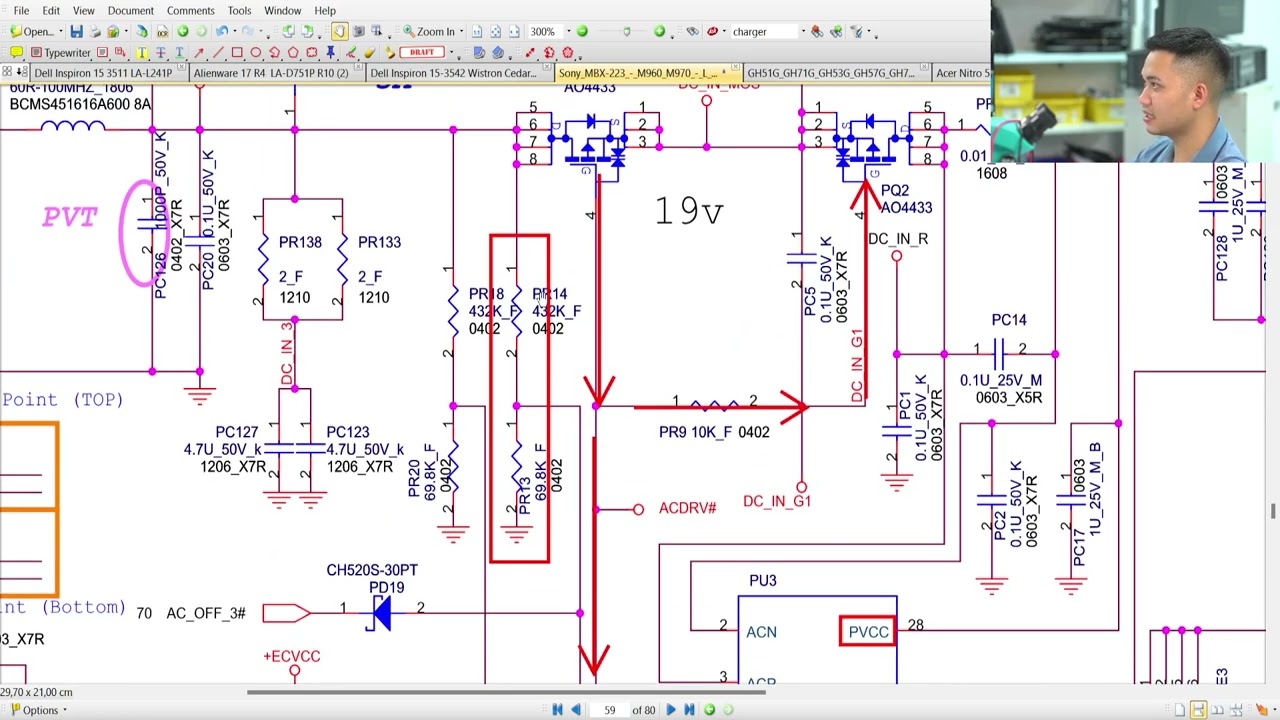This screenshot has width=1280, height=720.
Task: Jump to the last page
Action: [689, 710]
